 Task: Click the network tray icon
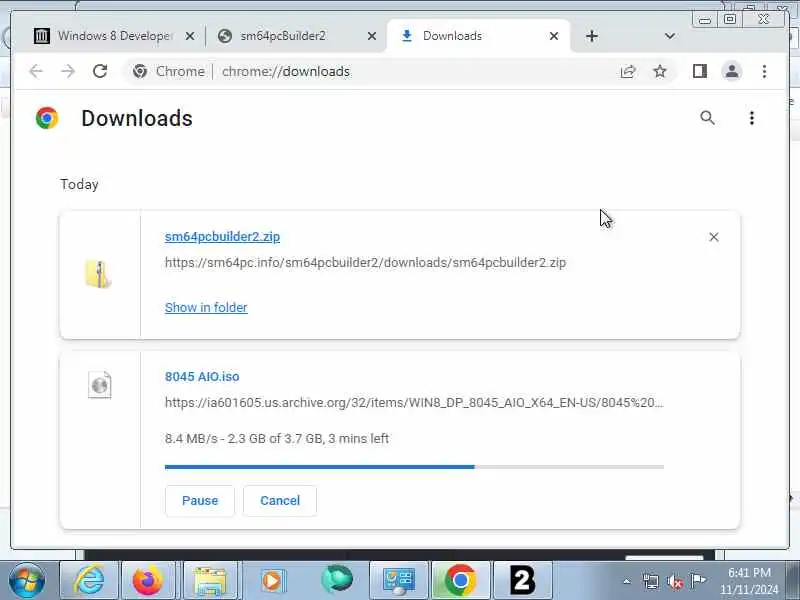click(651, 581)
